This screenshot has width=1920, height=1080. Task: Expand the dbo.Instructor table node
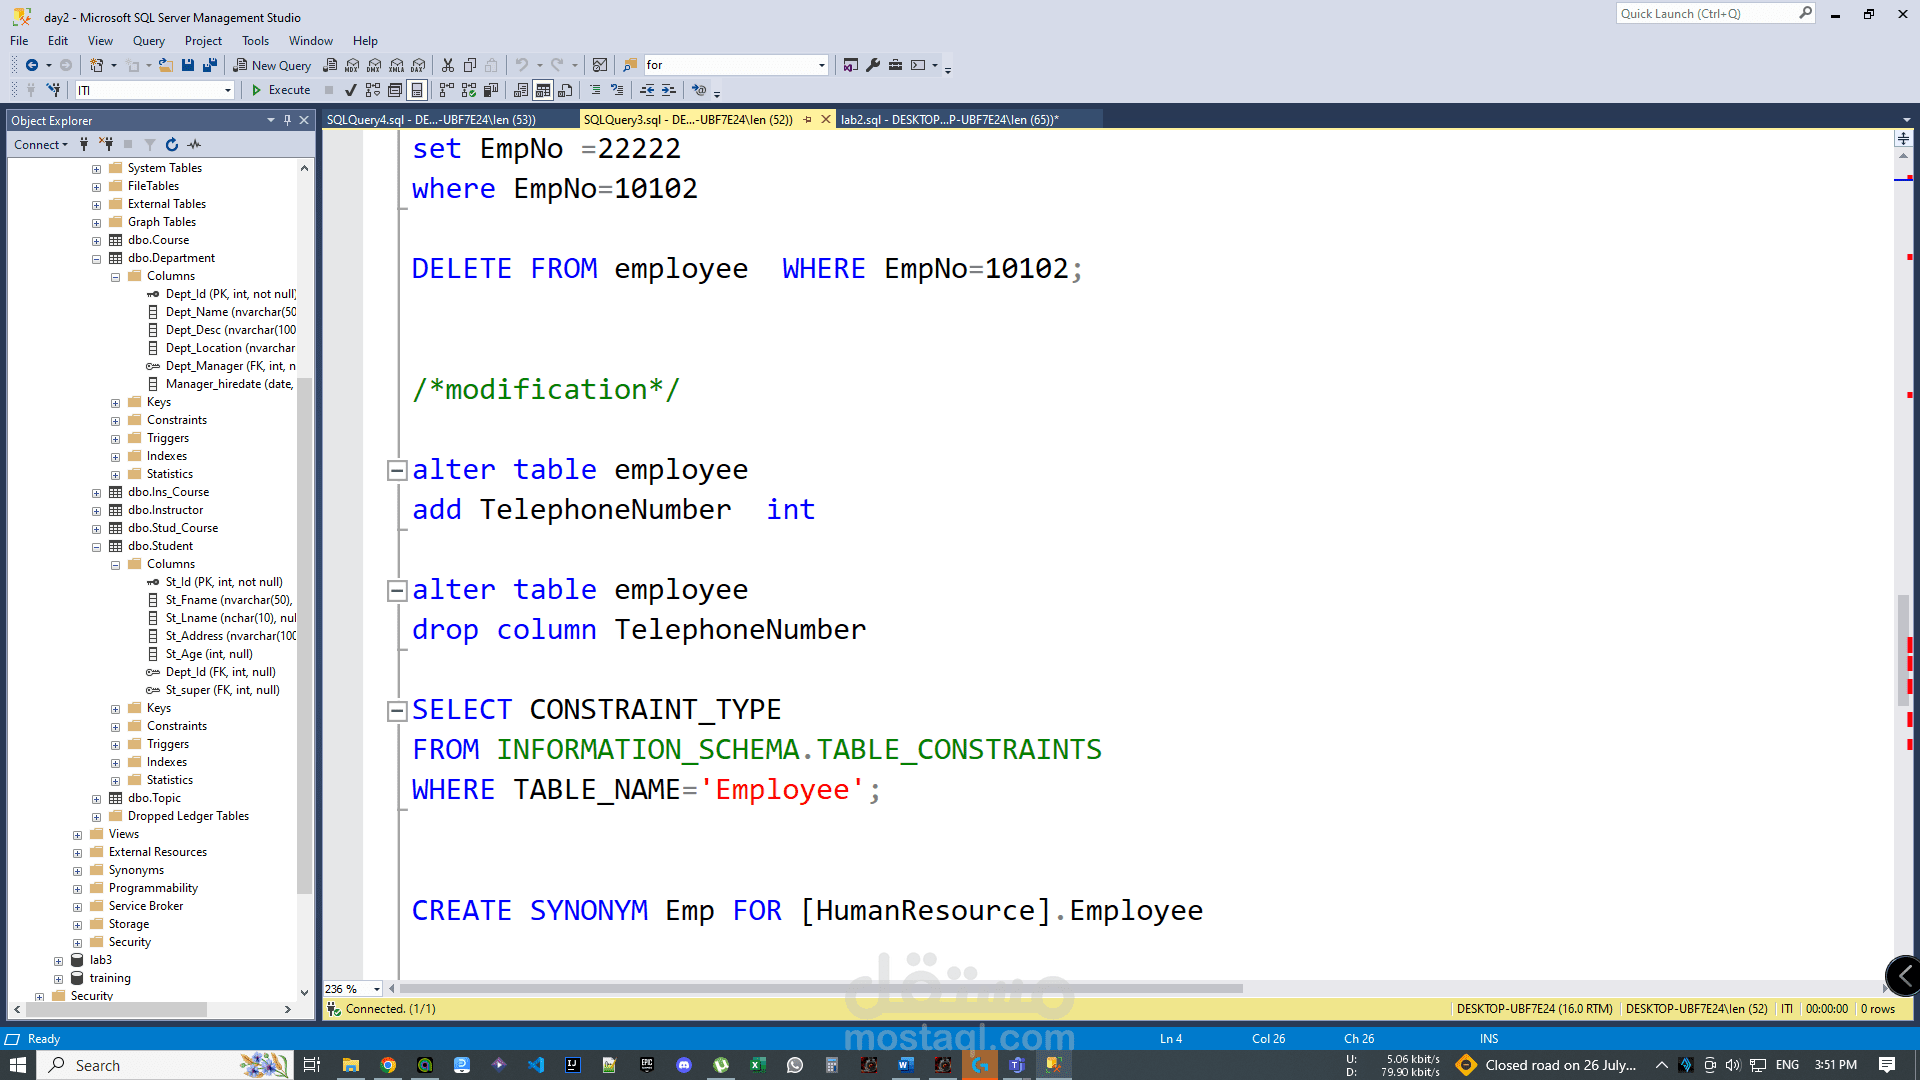(x=97, y=511)
